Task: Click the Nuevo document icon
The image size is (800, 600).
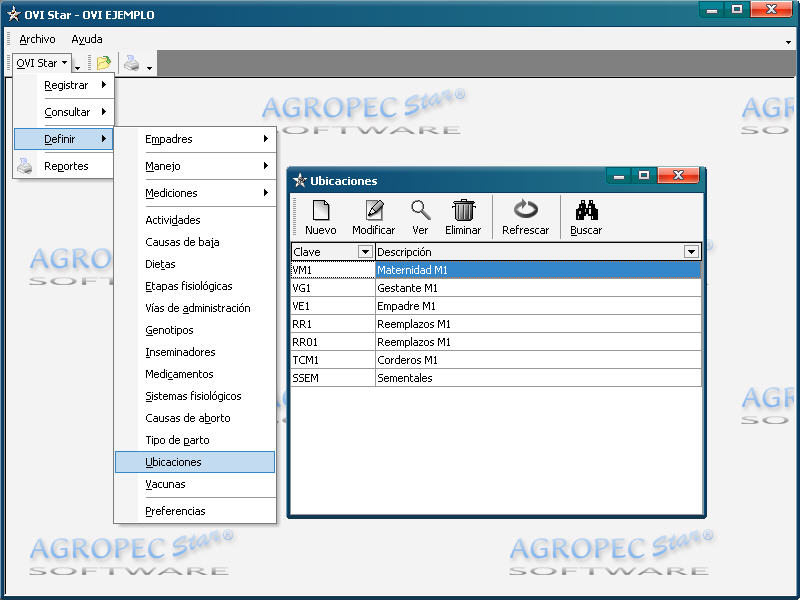Action: click(321, 210)
